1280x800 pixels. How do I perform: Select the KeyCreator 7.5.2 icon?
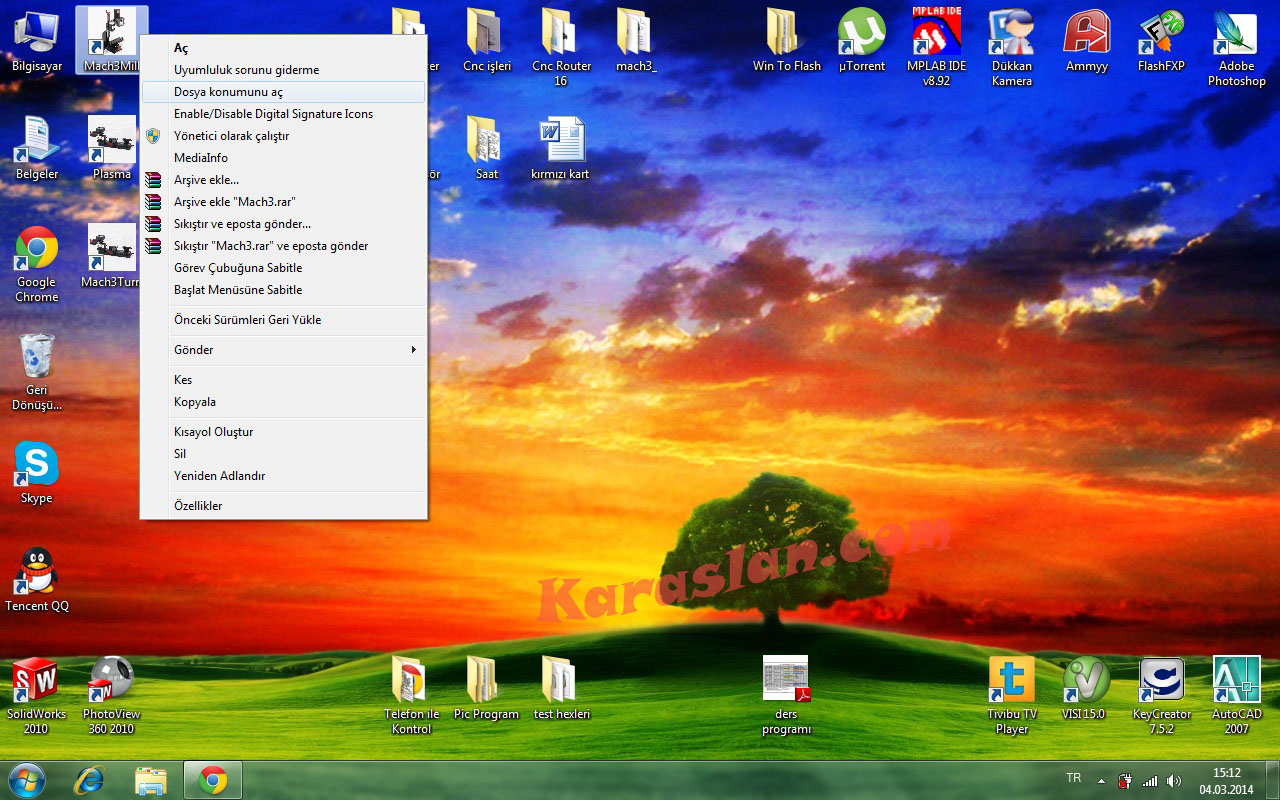point(1161,696)
